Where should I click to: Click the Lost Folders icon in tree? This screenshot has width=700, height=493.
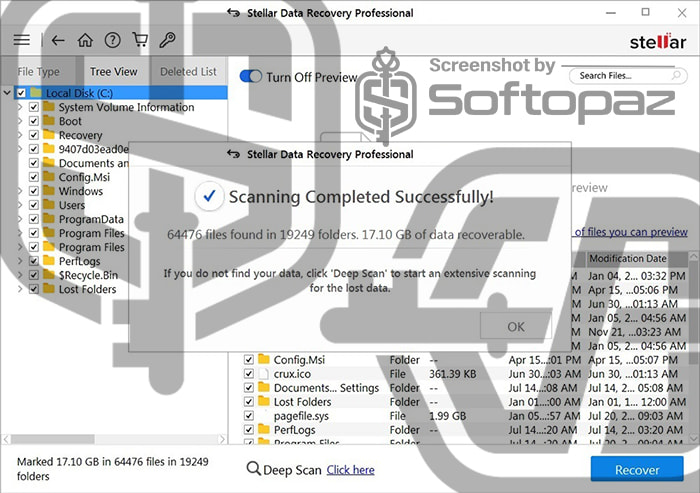pos(49,288)
